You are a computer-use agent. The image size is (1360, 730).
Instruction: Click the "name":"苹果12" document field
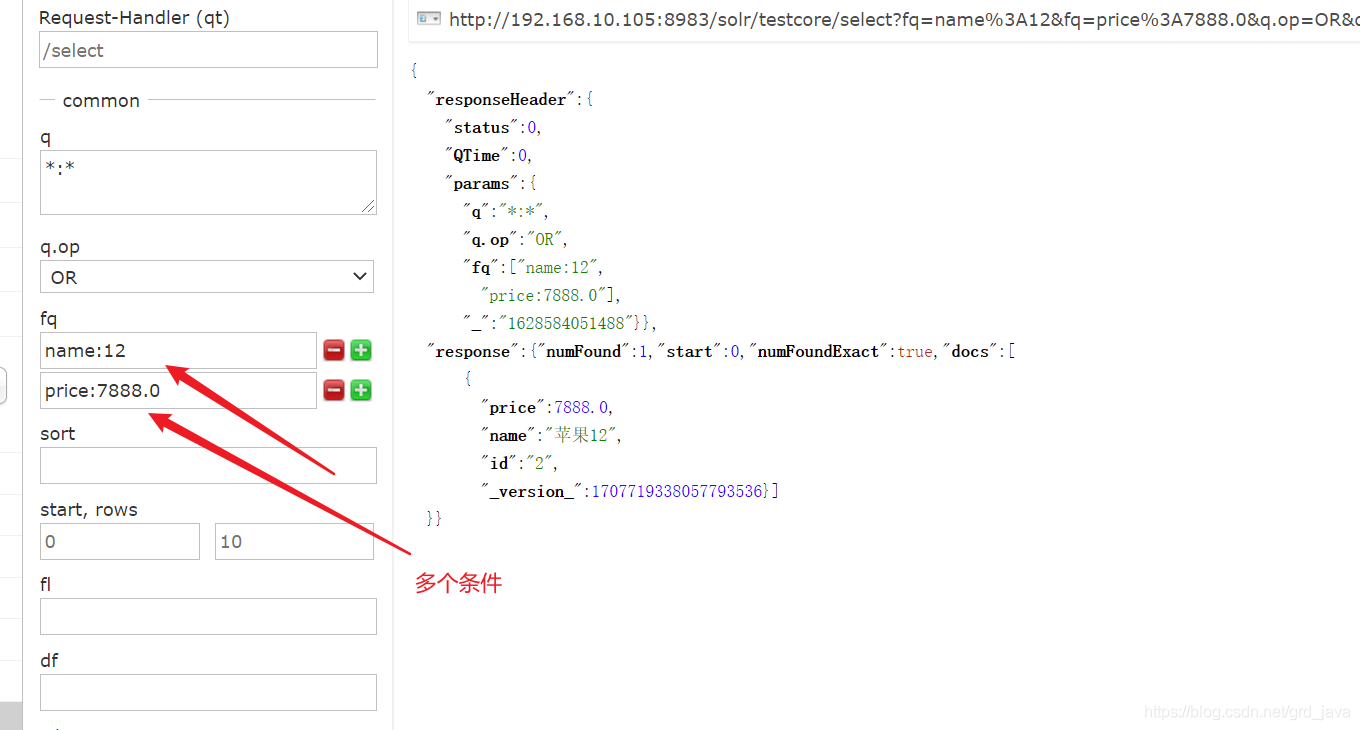click(x=551, y=435)
